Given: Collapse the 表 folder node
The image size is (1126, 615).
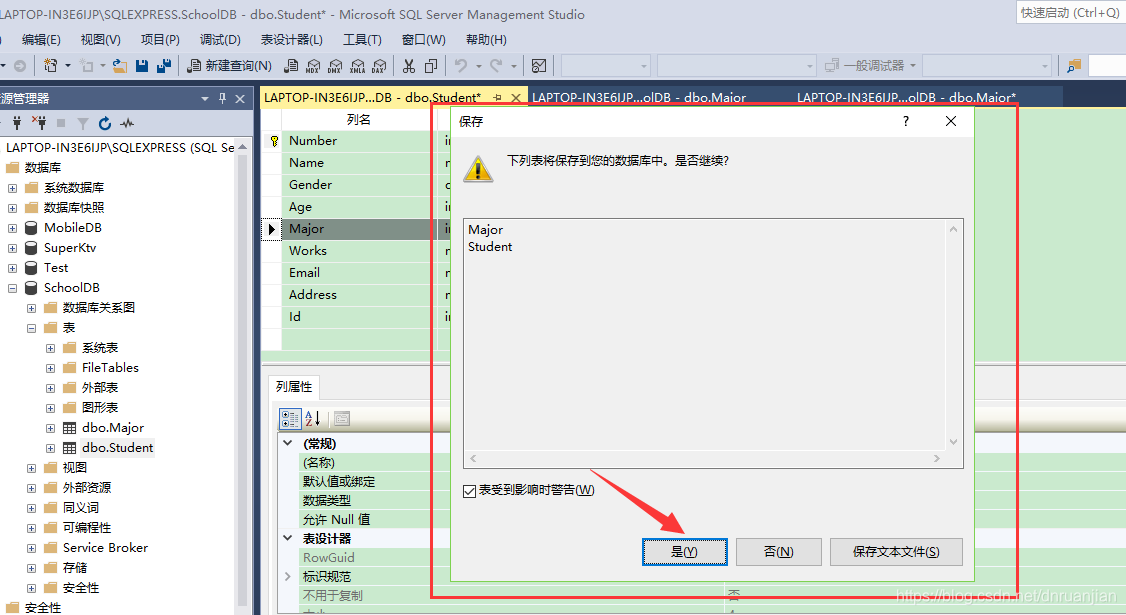Looking at the screenshot, I should coord(32,328).
